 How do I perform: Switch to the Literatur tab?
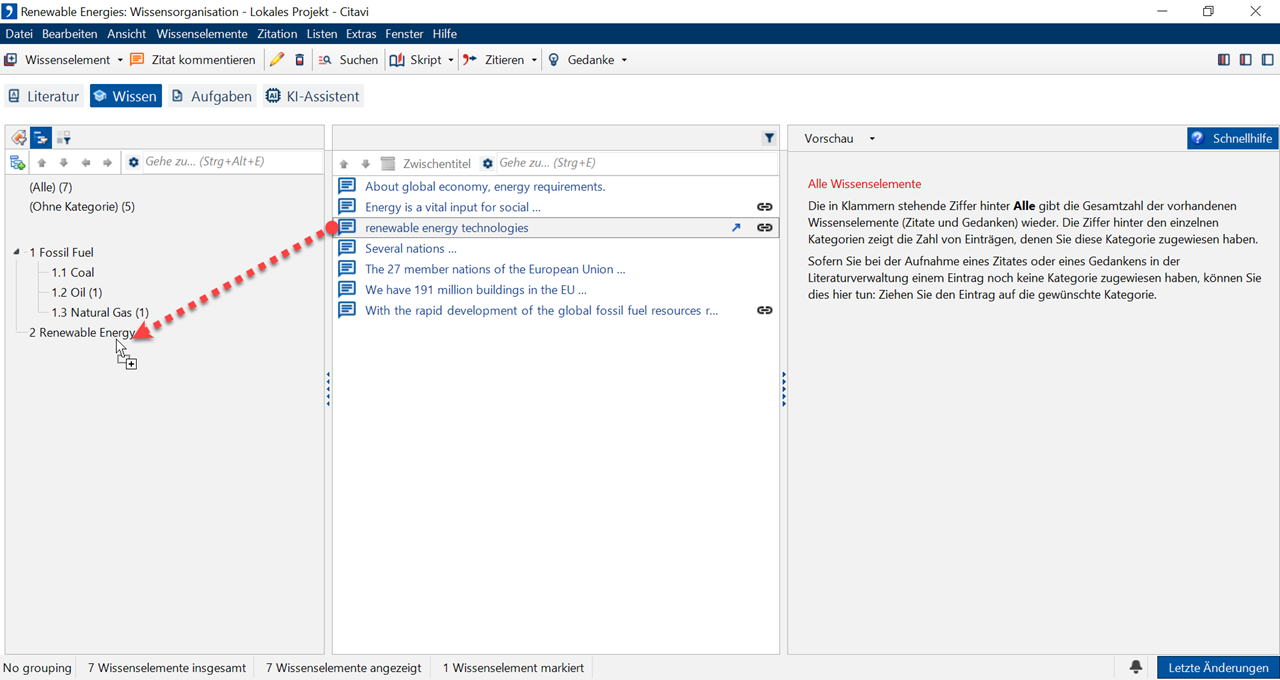click(x=43, y=96)
